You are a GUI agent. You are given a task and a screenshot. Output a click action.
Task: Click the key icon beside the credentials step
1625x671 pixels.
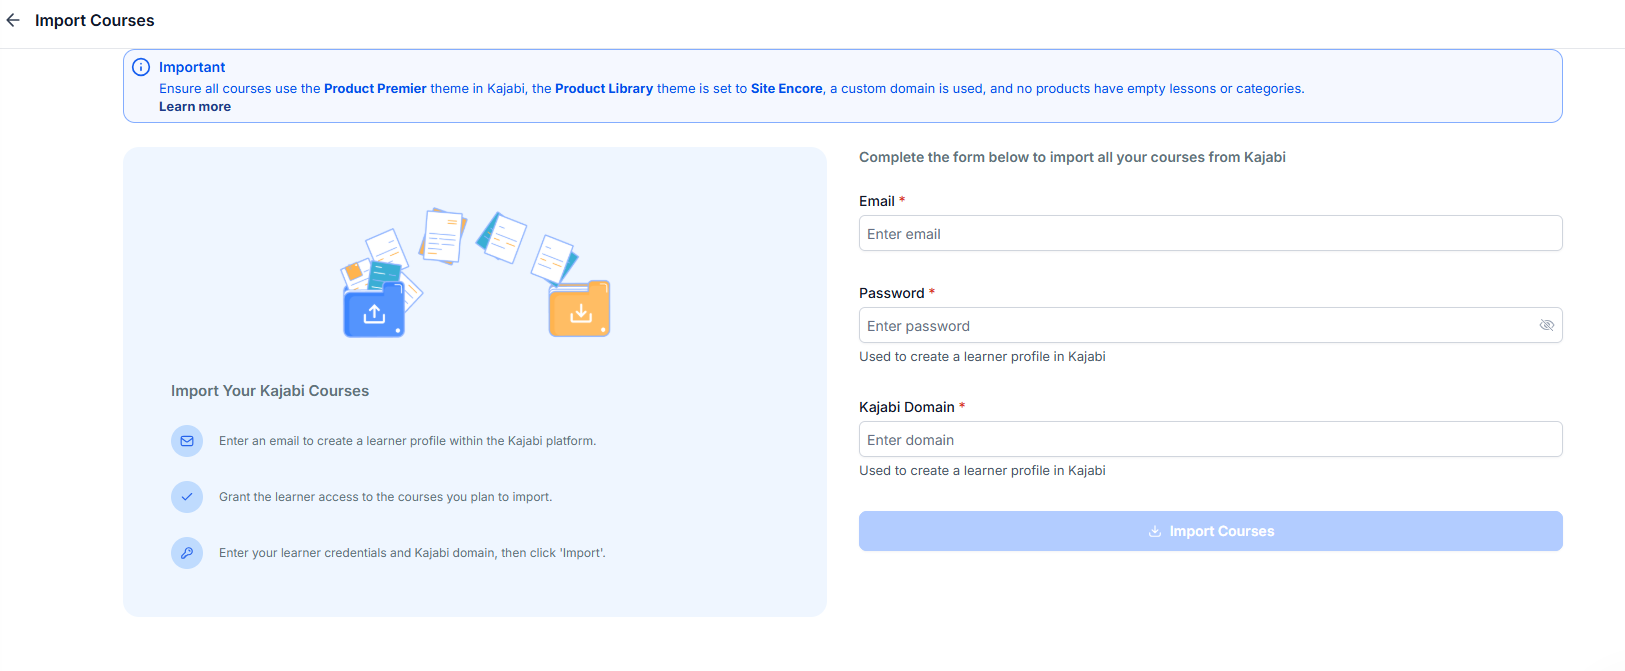tap(187, 553)
